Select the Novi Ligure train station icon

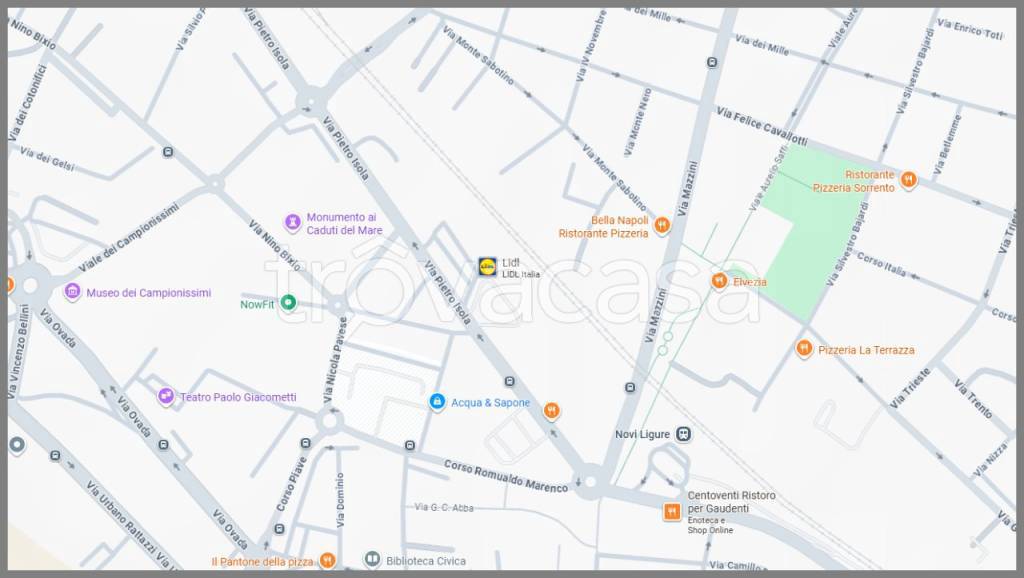click(684, 434)
